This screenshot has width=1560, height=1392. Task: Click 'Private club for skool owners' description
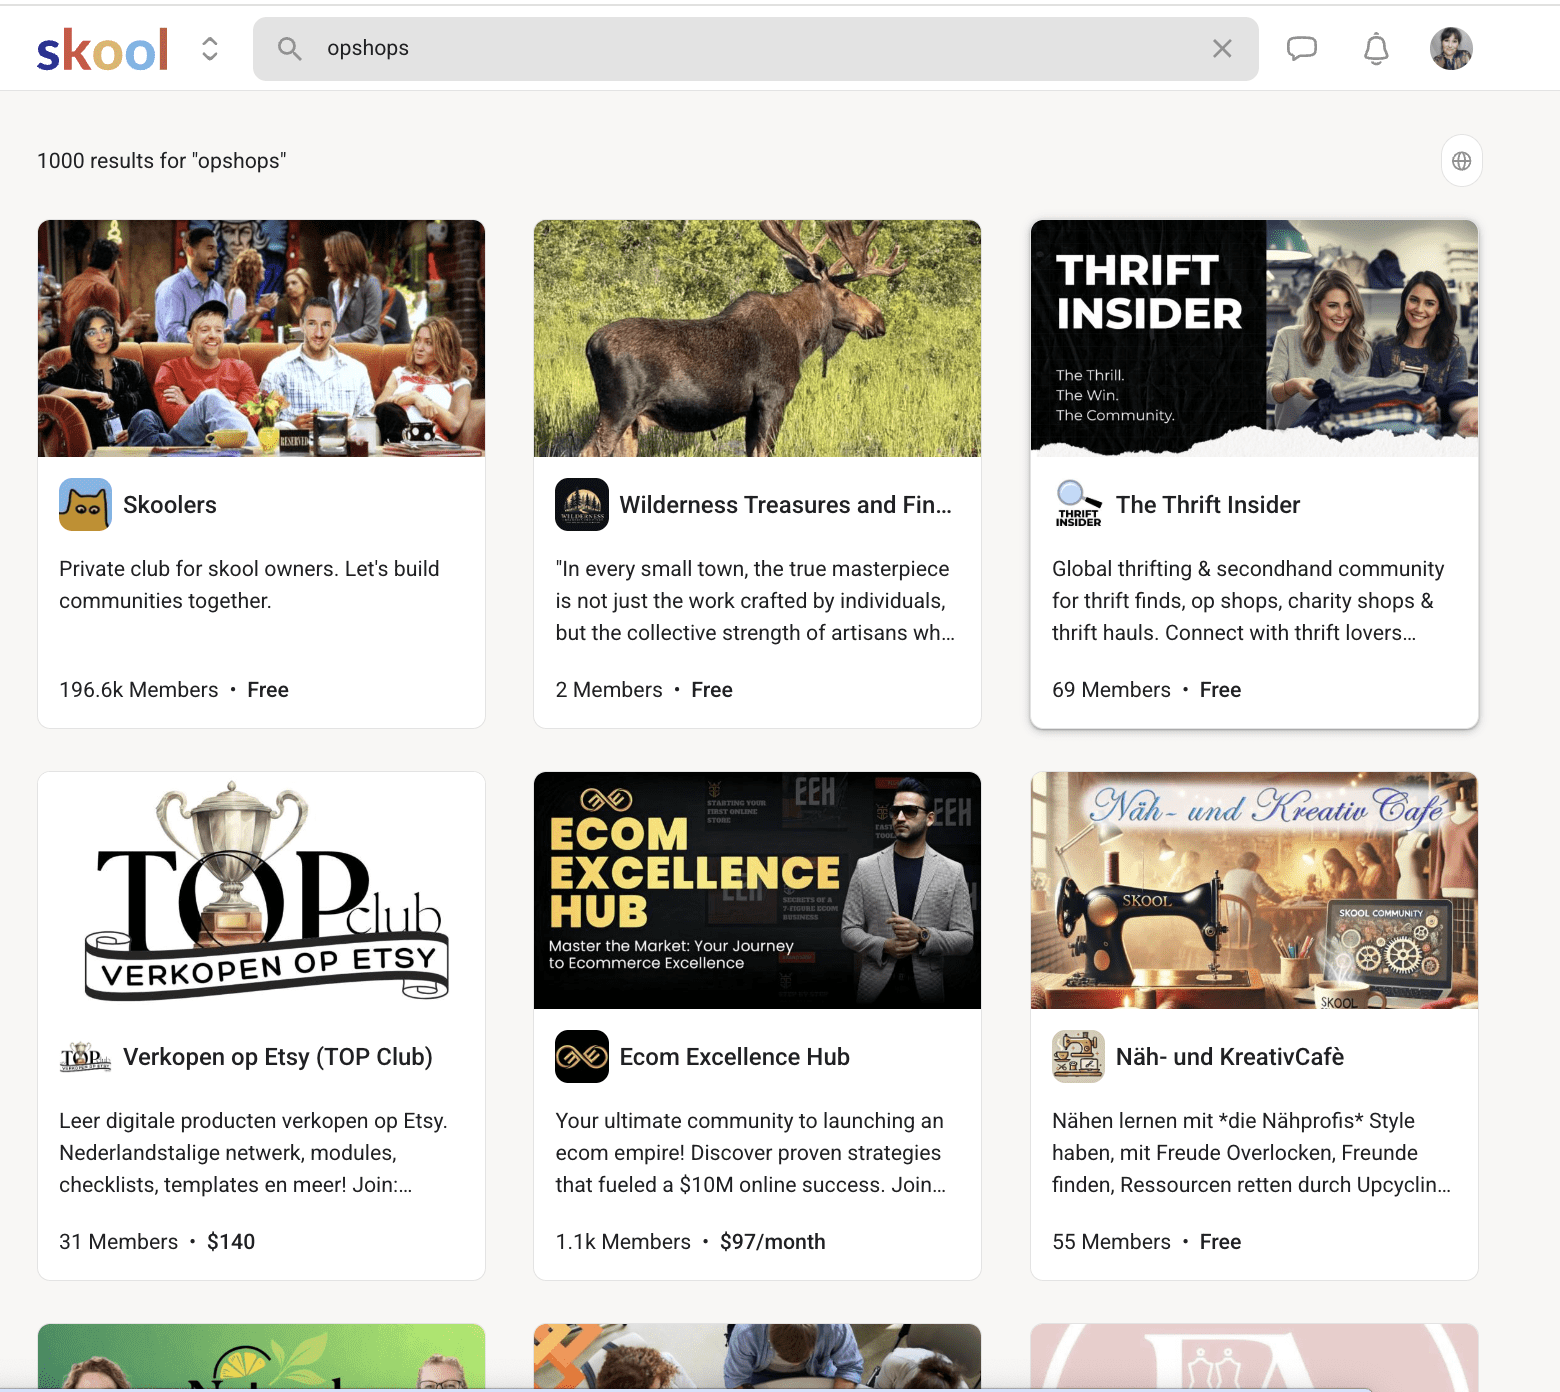tap(249, 585)
